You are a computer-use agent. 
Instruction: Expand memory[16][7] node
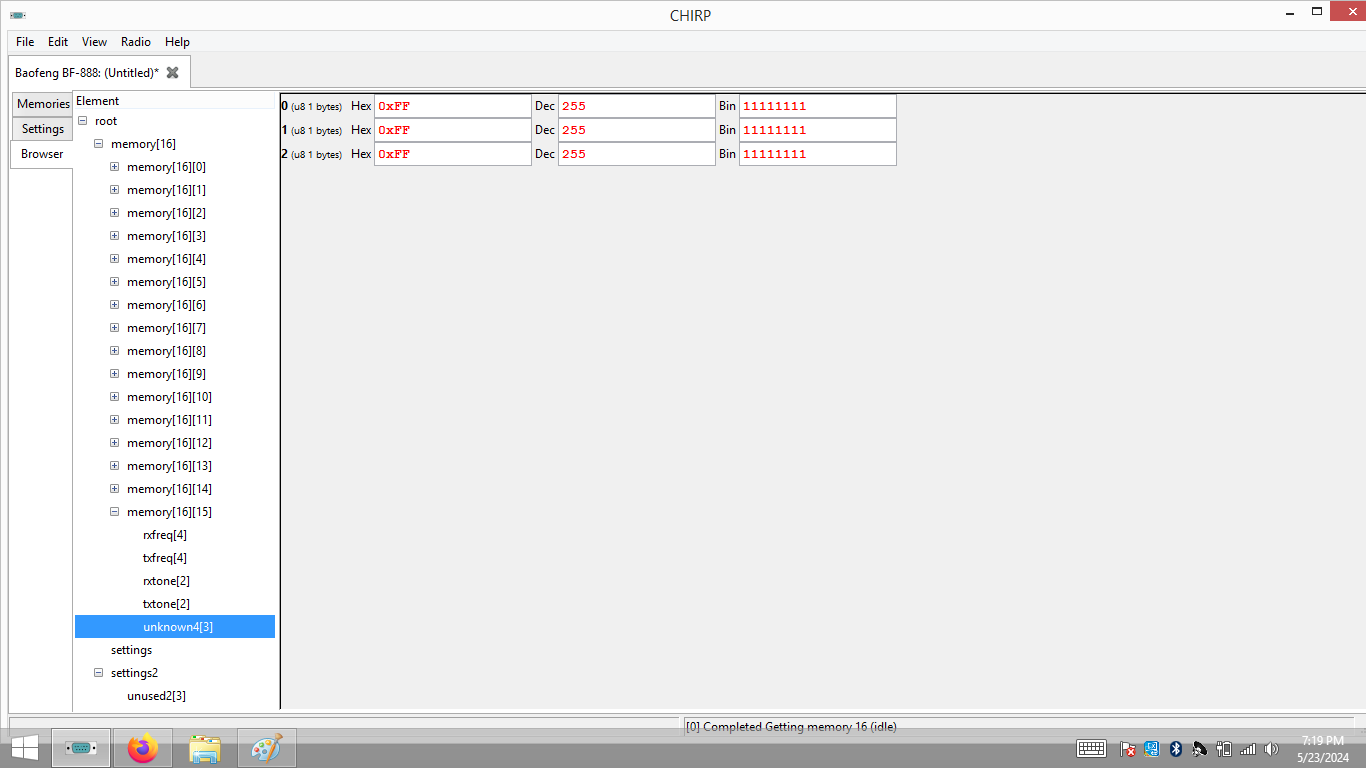pos(115,328)
